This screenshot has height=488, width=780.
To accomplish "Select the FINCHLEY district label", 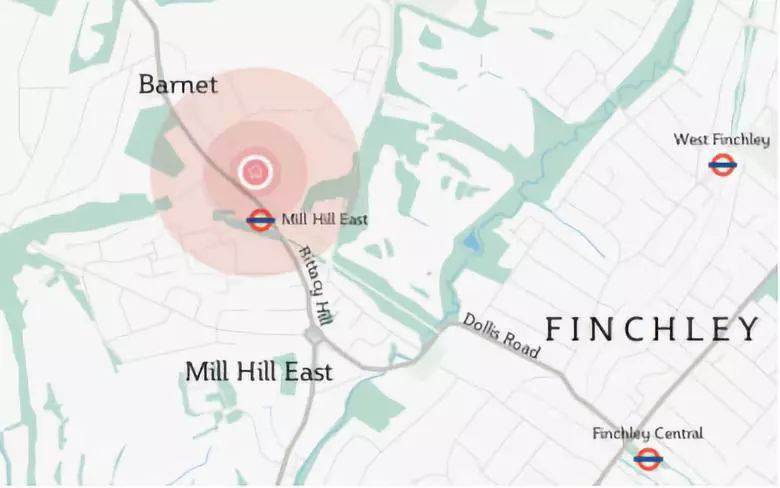I will (x=652, y=329).
